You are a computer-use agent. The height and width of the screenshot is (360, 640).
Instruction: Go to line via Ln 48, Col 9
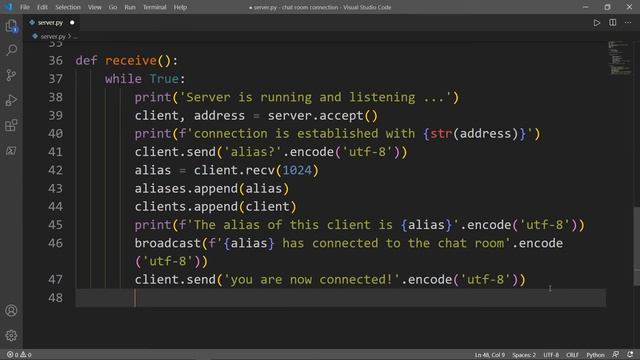coord(489,355)
